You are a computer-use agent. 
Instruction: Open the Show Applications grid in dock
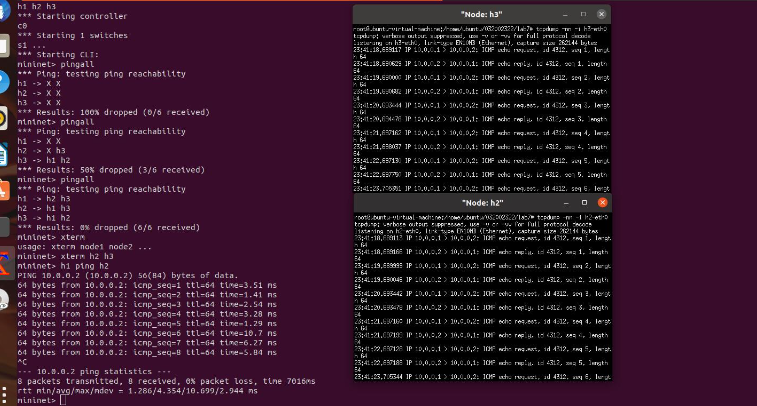coord(4,394)
